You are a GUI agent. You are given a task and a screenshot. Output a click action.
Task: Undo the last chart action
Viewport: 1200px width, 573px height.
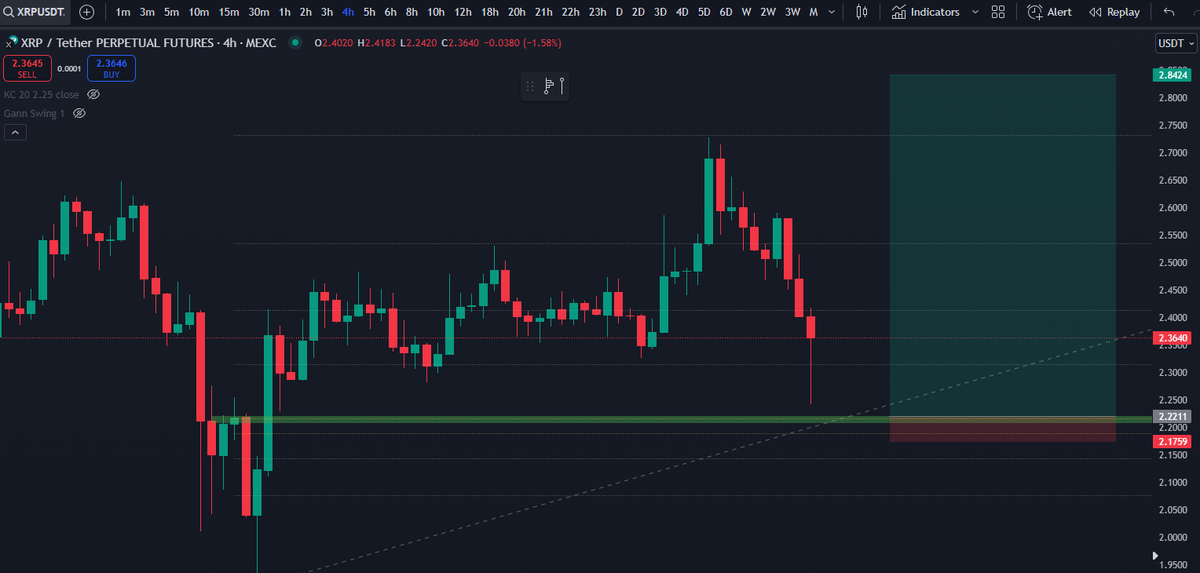click(1170, 12)
